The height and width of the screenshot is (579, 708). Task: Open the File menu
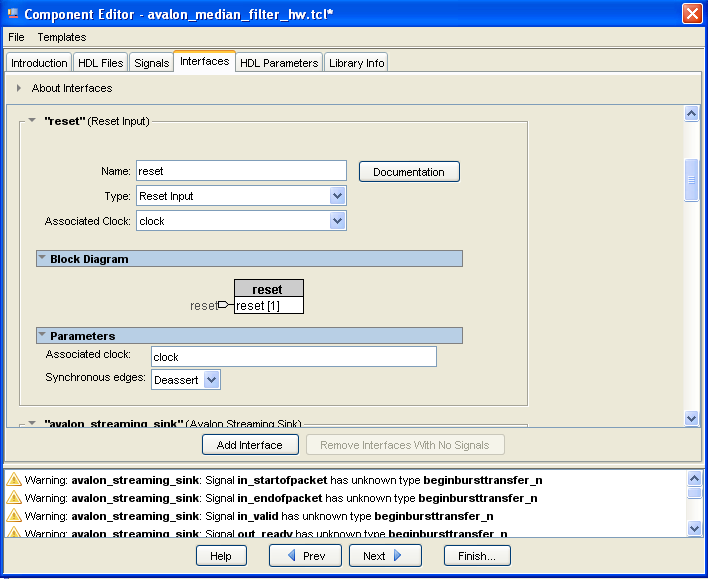pos(16,37)
